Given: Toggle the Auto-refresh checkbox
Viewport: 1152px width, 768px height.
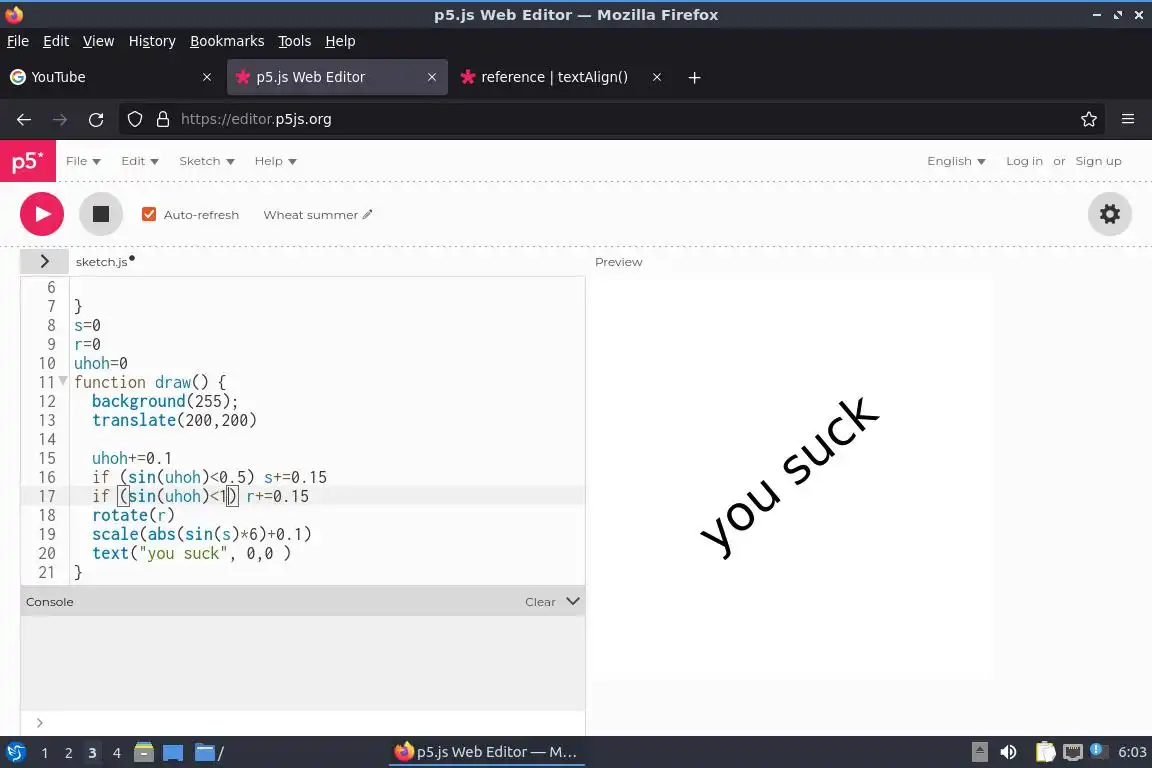Looking at the screenshot, I should pos(149,215).
